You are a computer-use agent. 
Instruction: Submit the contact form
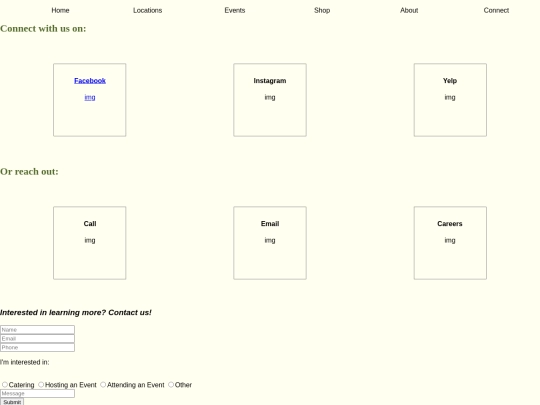click(12, 402)
